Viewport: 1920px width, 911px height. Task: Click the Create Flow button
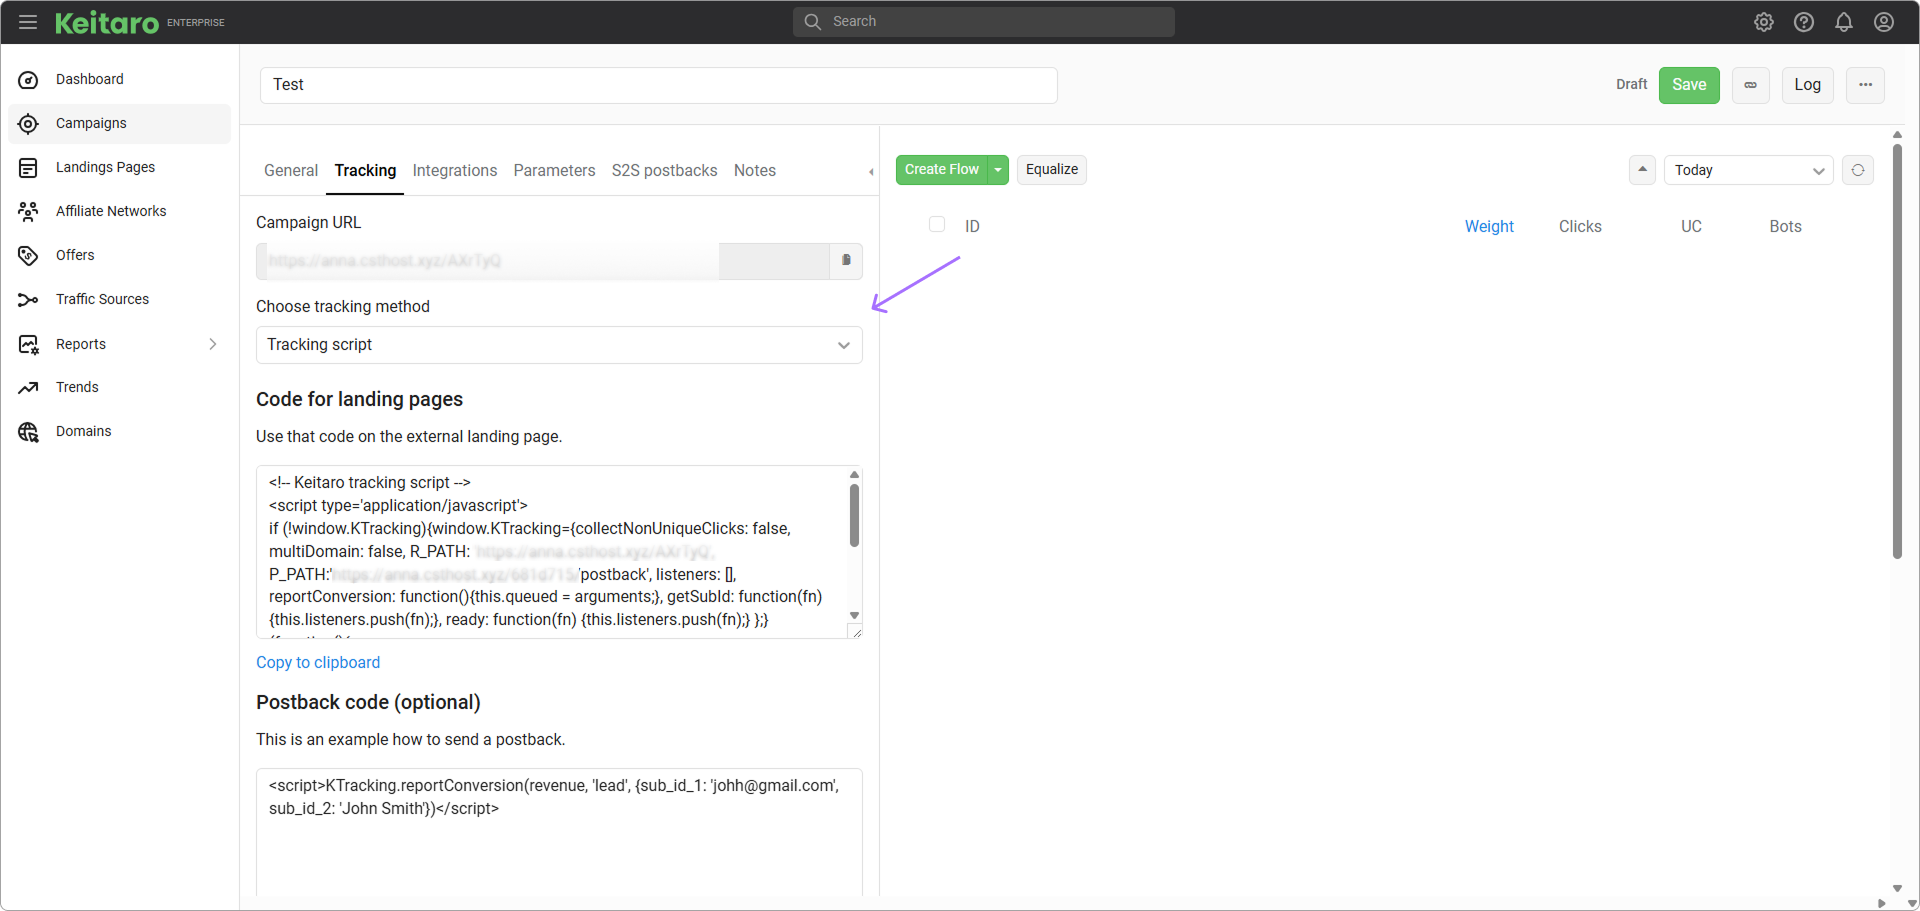click(942, 170)
